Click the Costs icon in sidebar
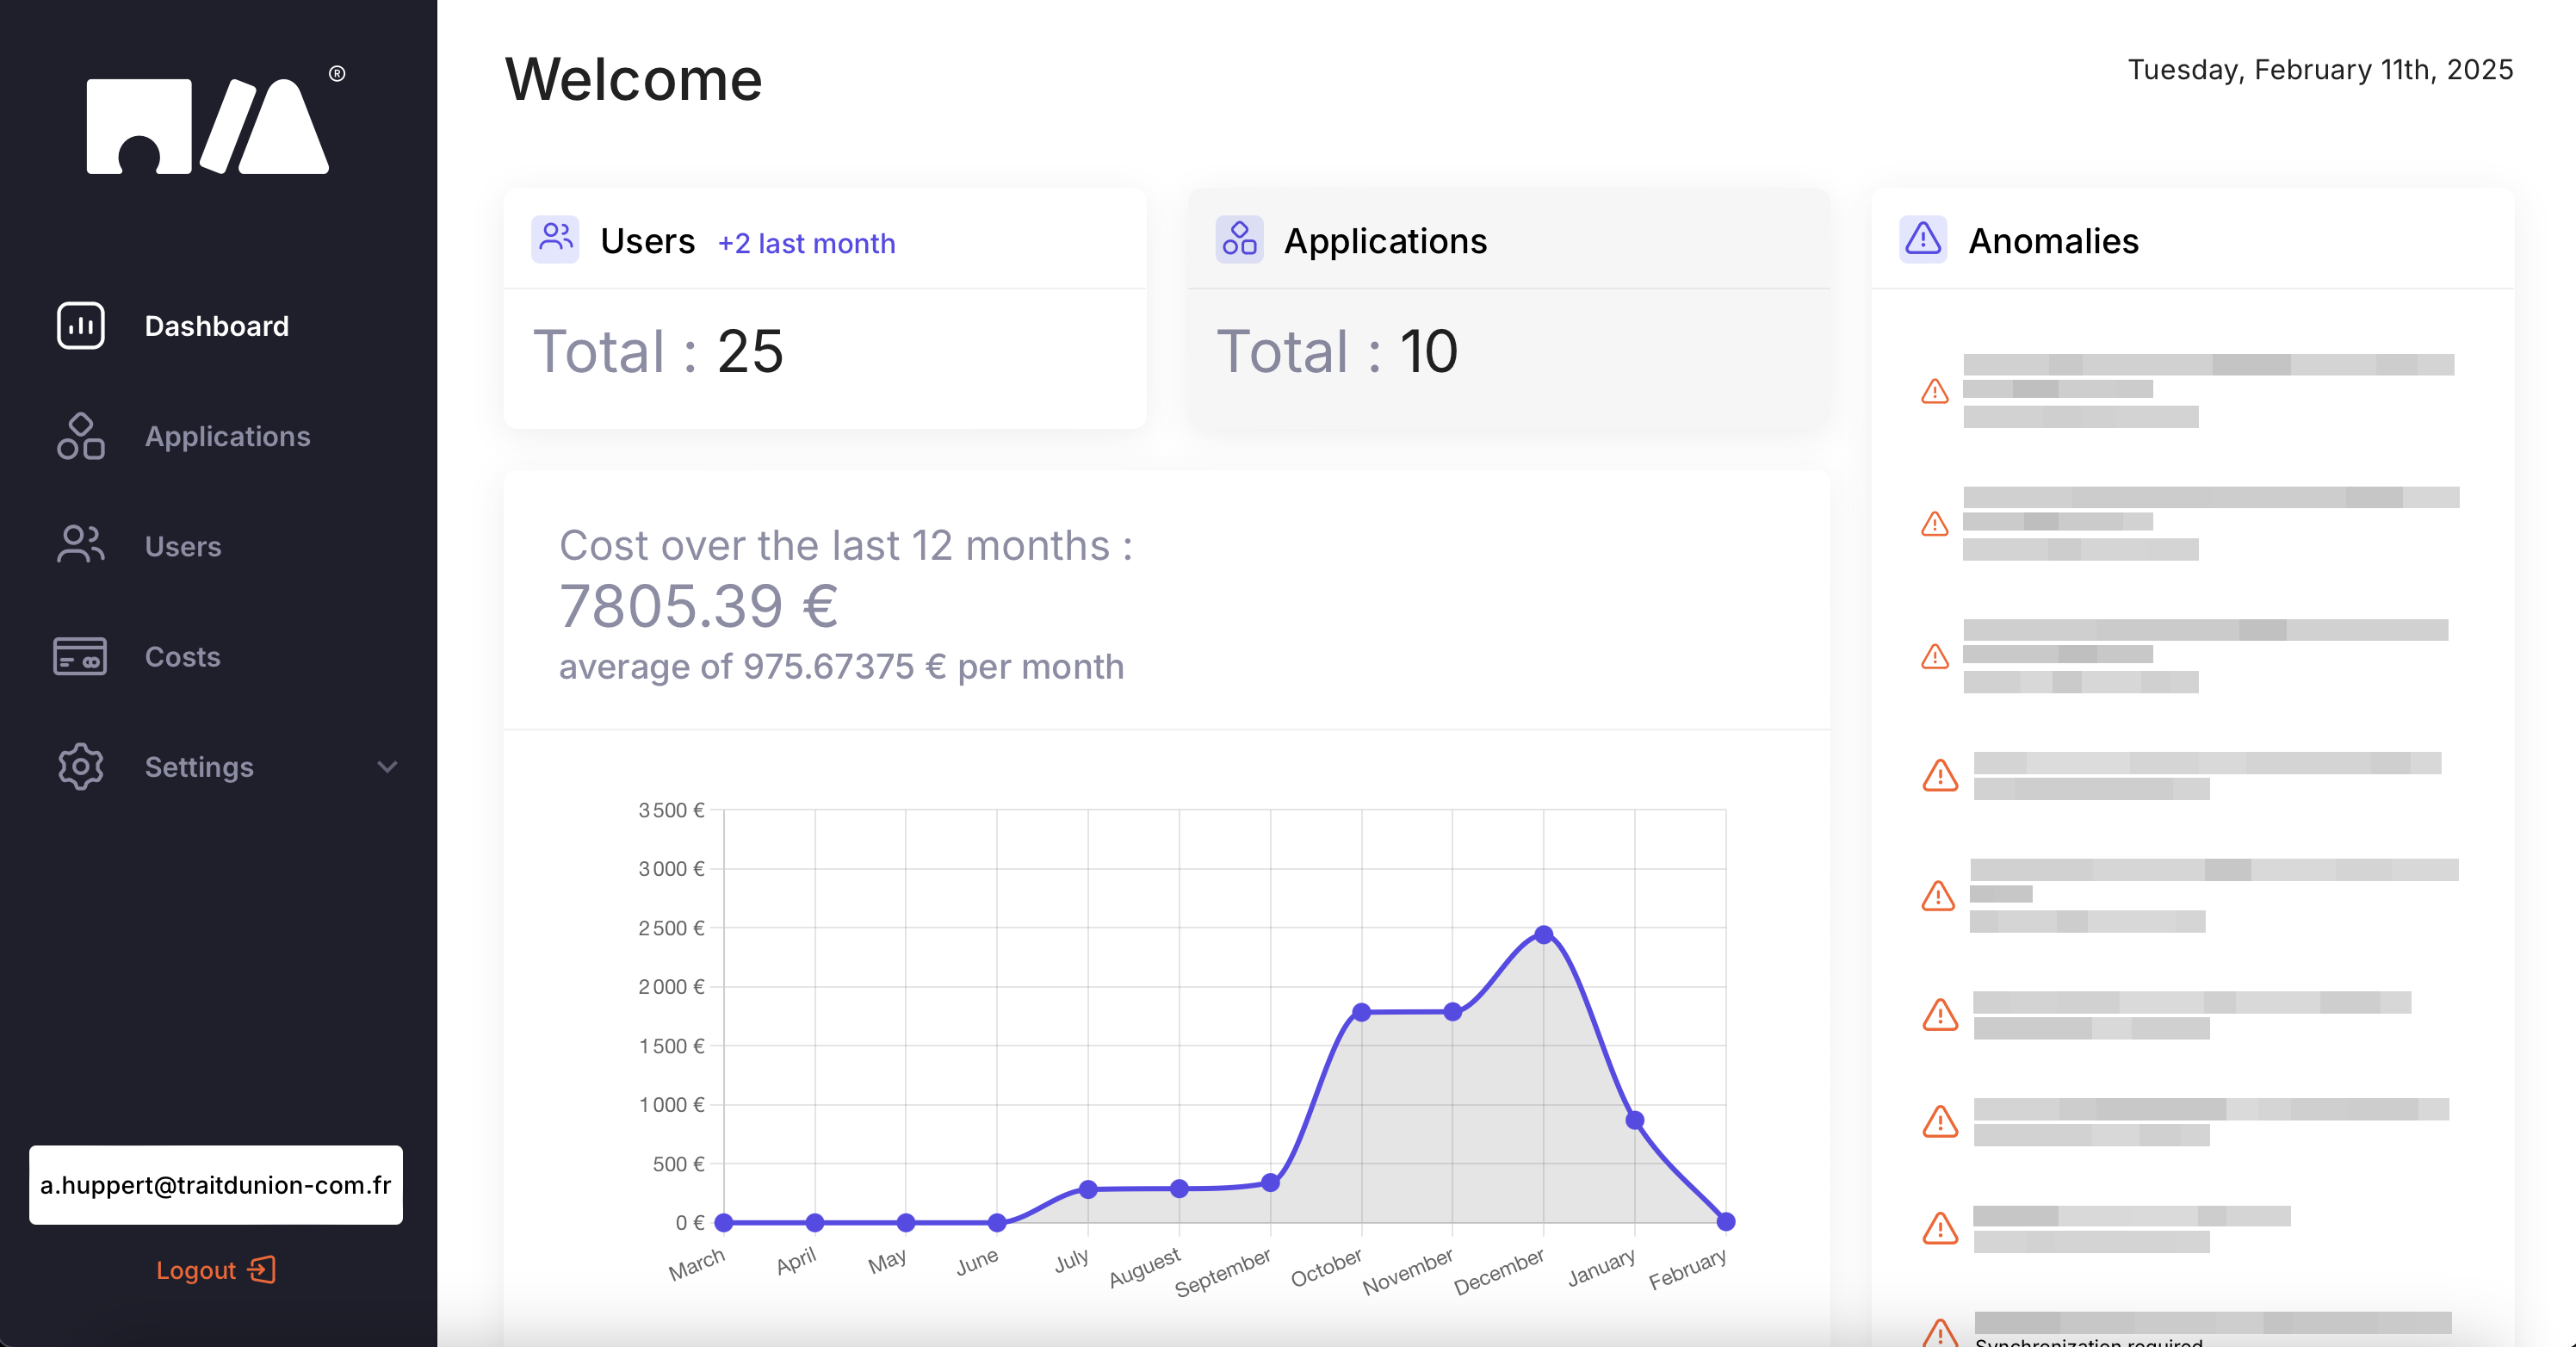Image resolution: width=2576 pixels, height=1347 pixels. pos(78,656)
